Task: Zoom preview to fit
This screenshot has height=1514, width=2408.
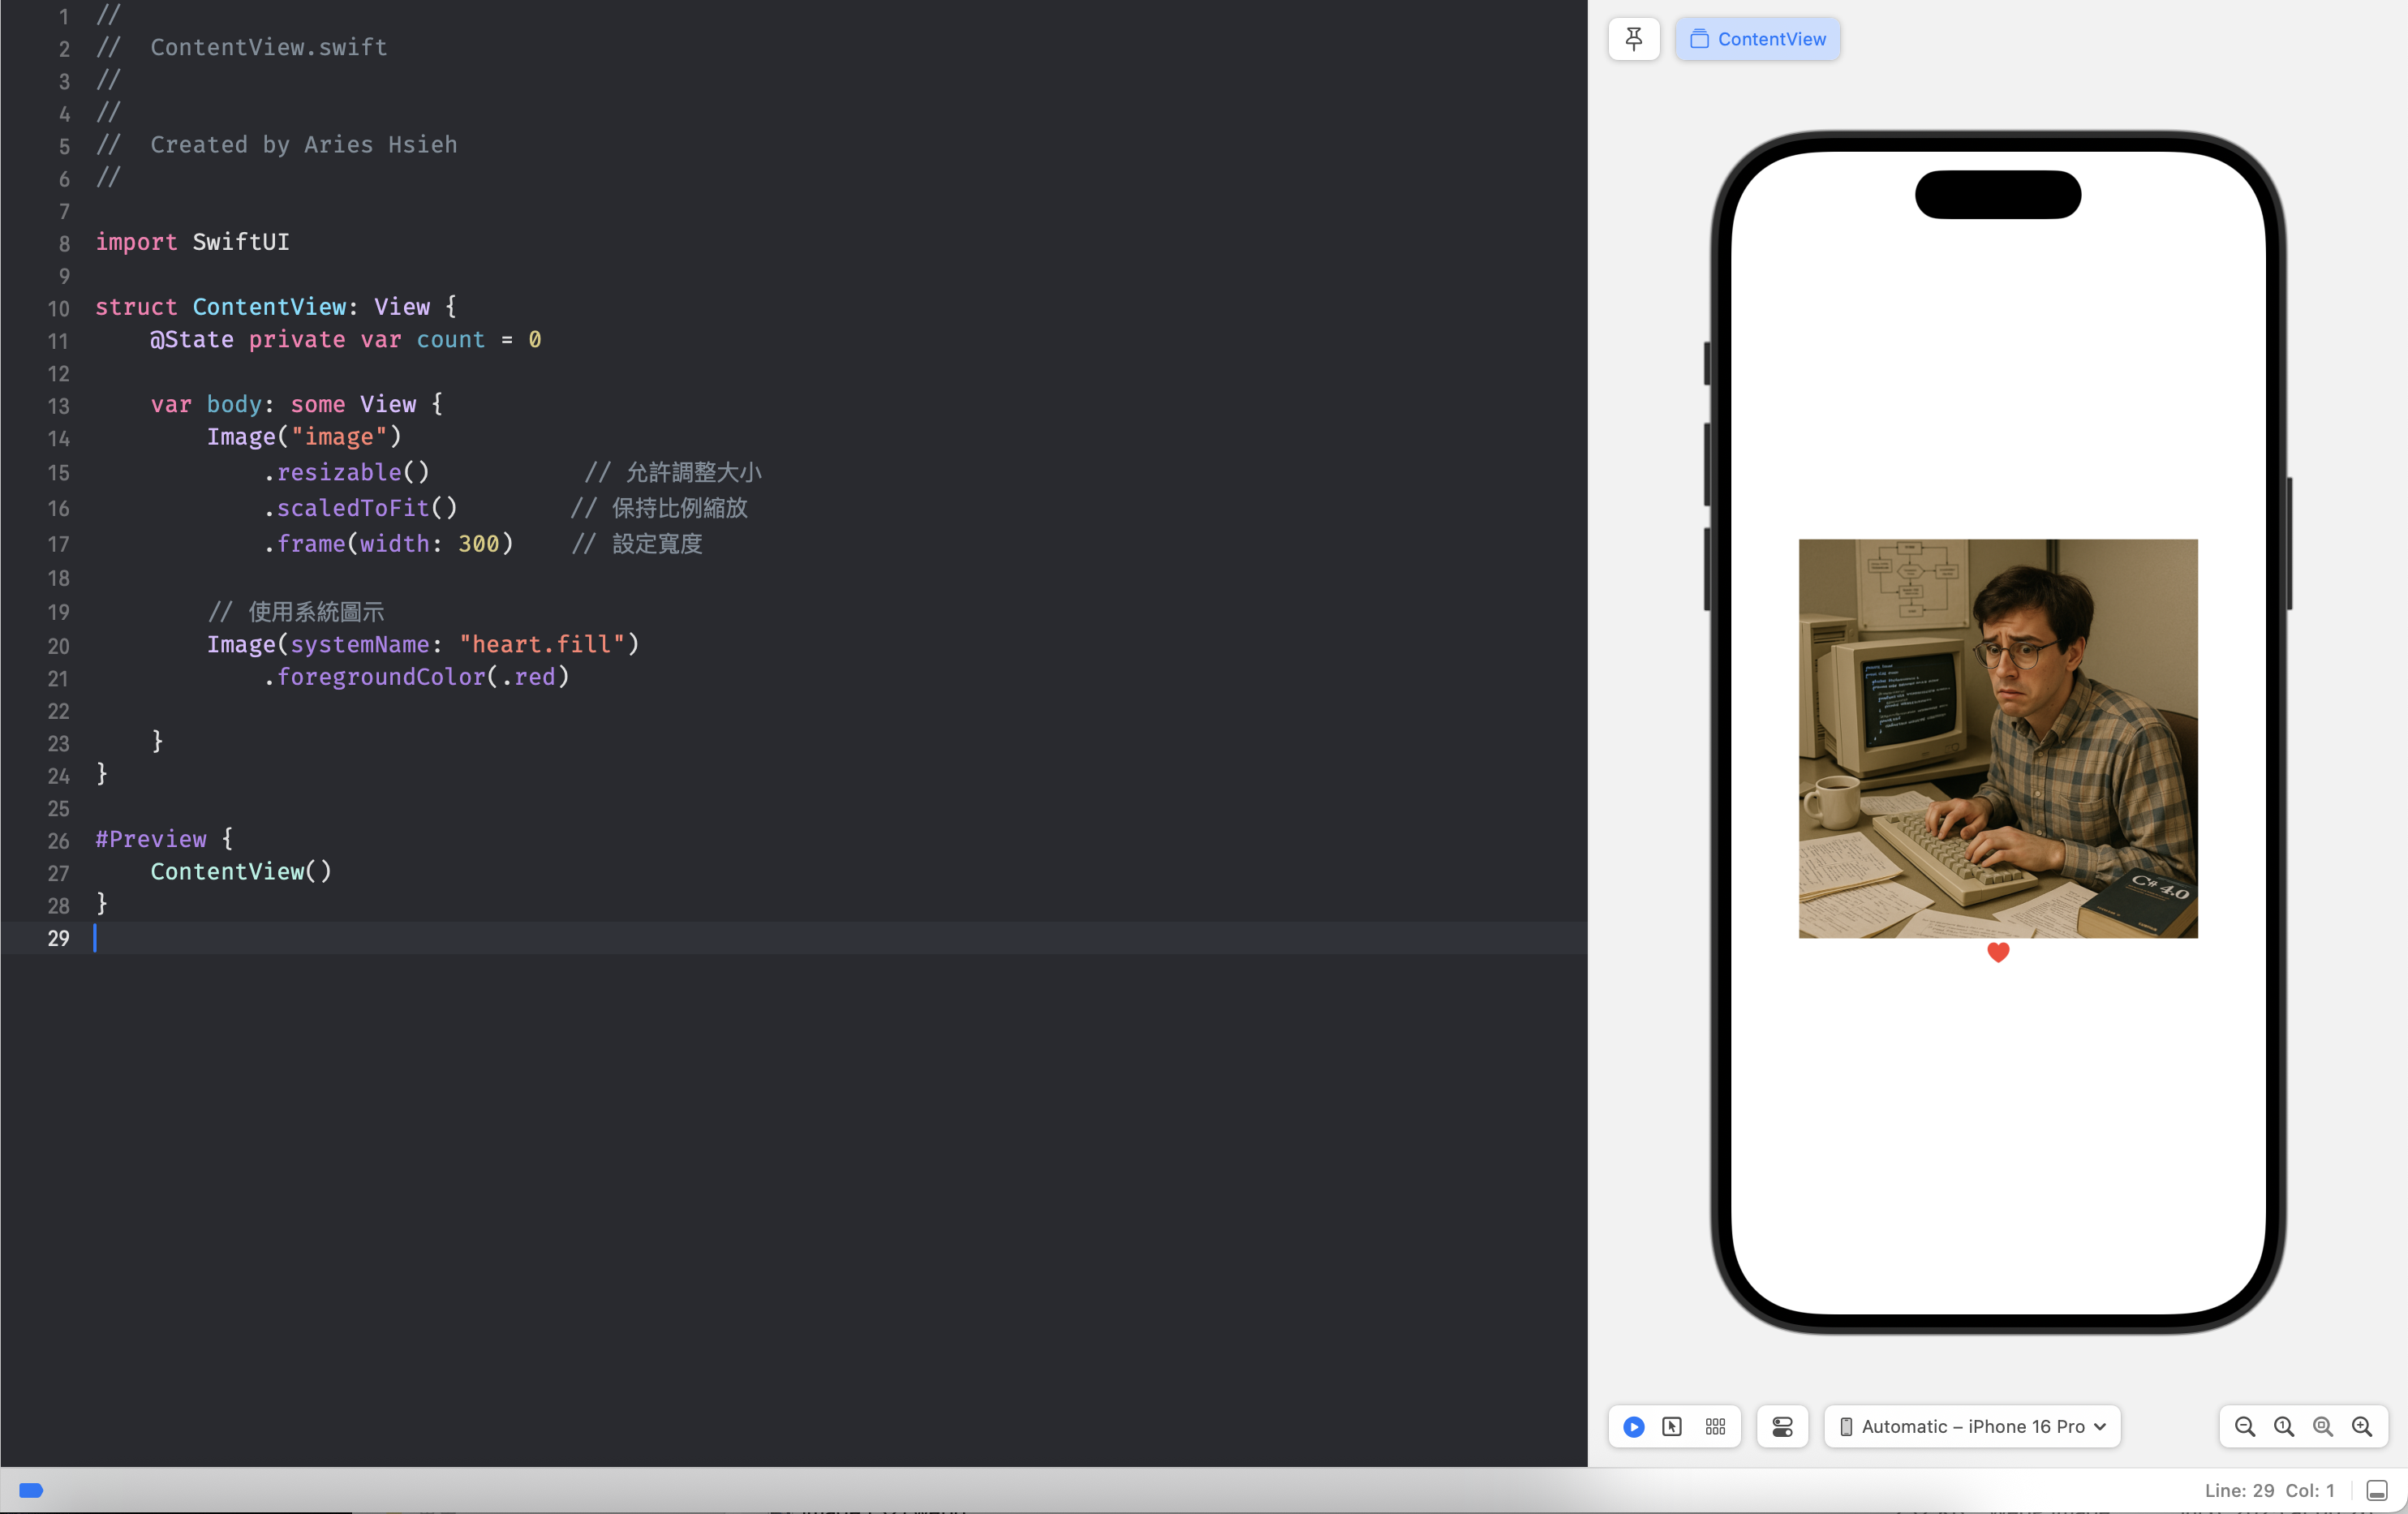Action: tap(2323, 1427)
